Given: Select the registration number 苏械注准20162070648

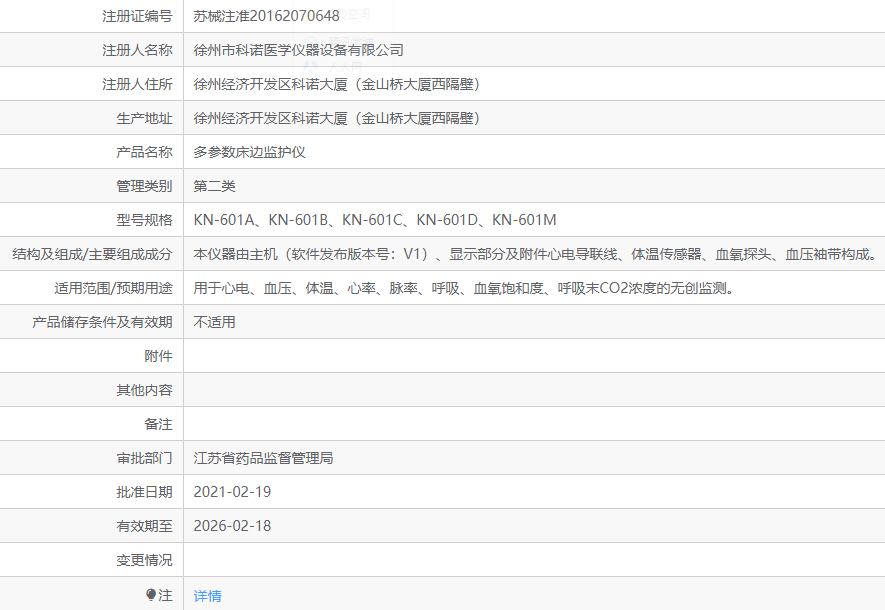Looking at the screenshot, I should [x=266, y=16].
